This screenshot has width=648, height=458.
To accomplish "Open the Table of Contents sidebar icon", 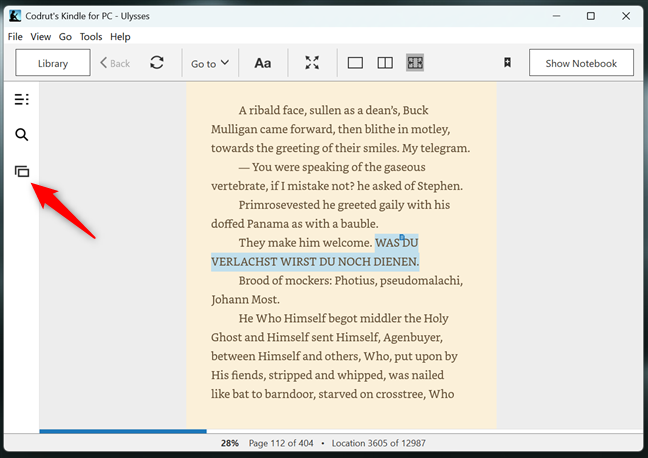I will pos(21,99).
